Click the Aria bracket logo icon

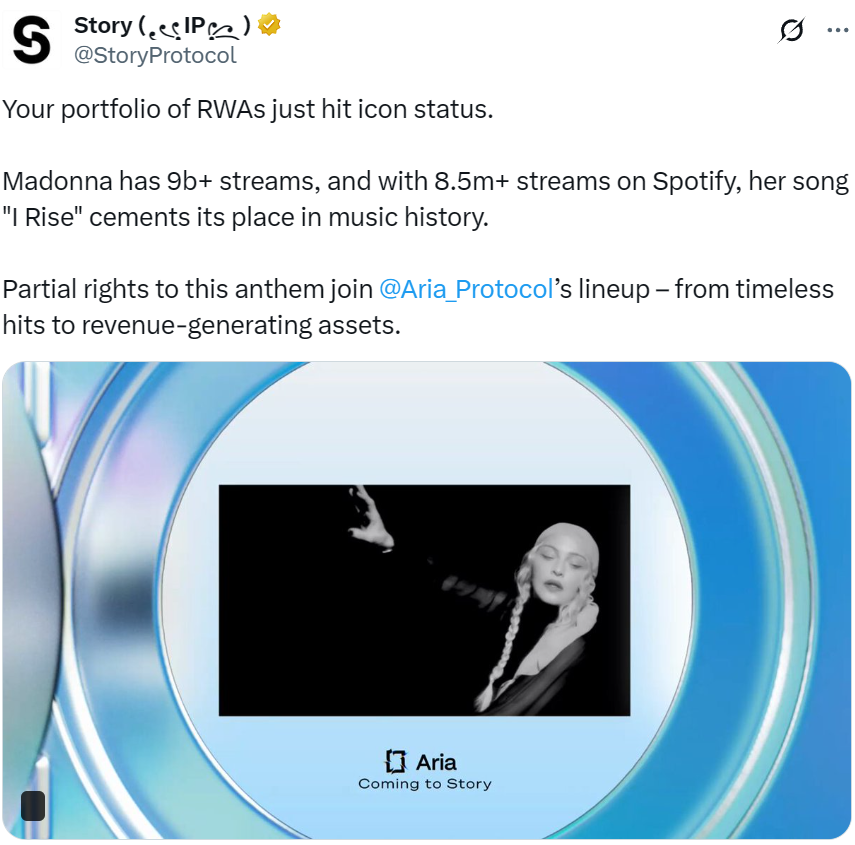pos(395,761)
